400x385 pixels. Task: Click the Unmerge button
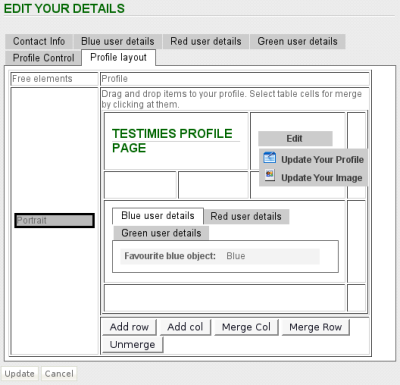[132, 344]
